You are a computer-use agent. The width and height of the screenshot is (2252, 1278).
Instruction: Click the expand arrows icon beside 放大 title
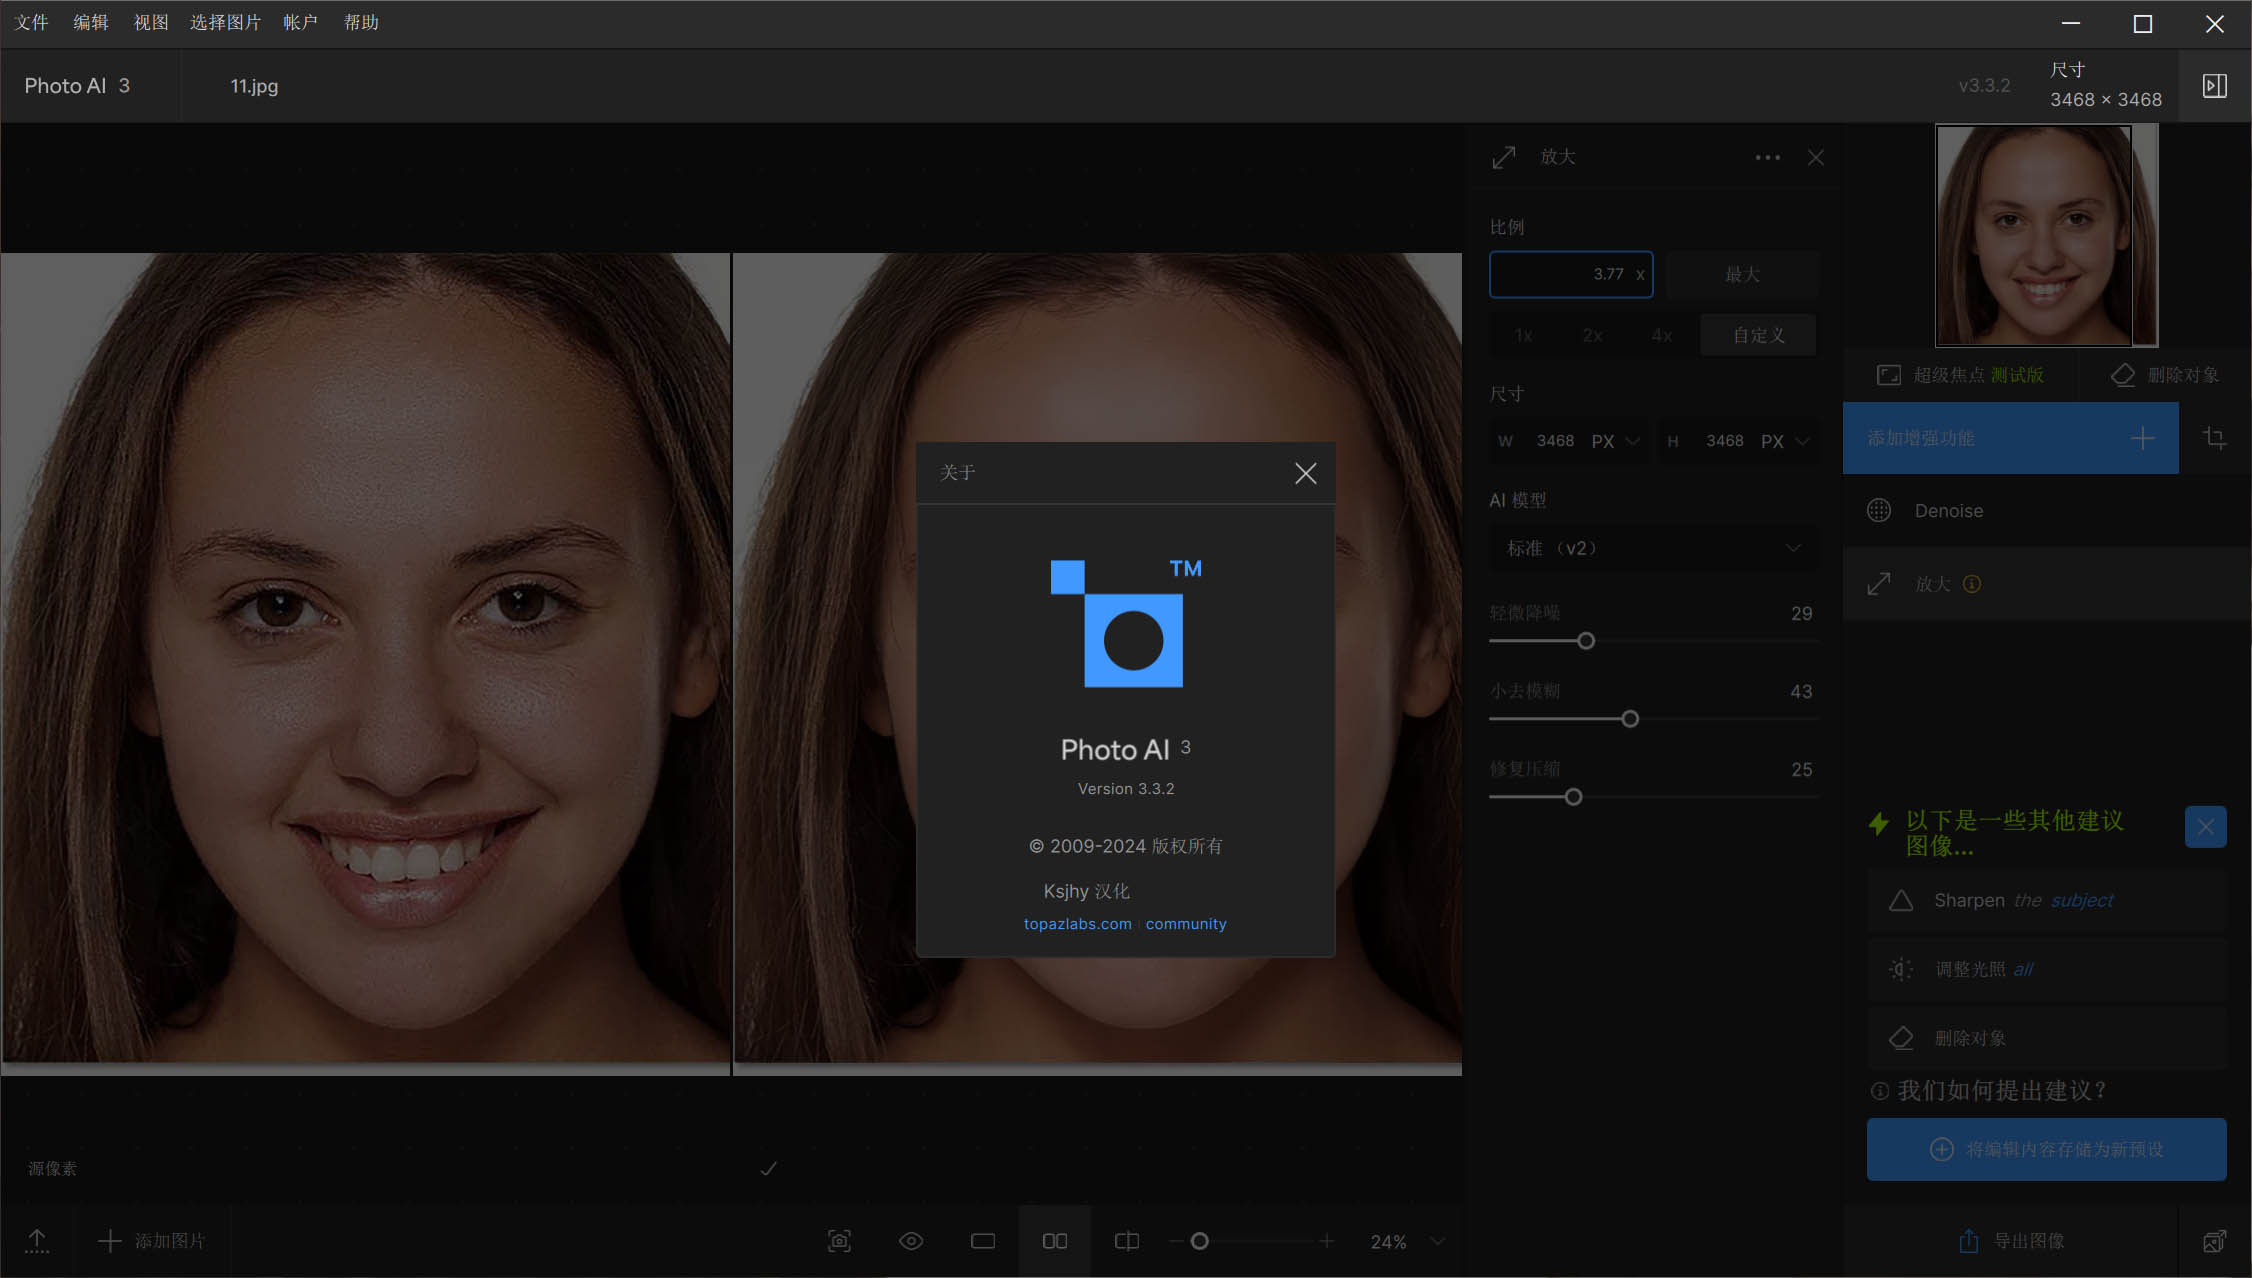pyautogui.click(x=1504, y=157)
